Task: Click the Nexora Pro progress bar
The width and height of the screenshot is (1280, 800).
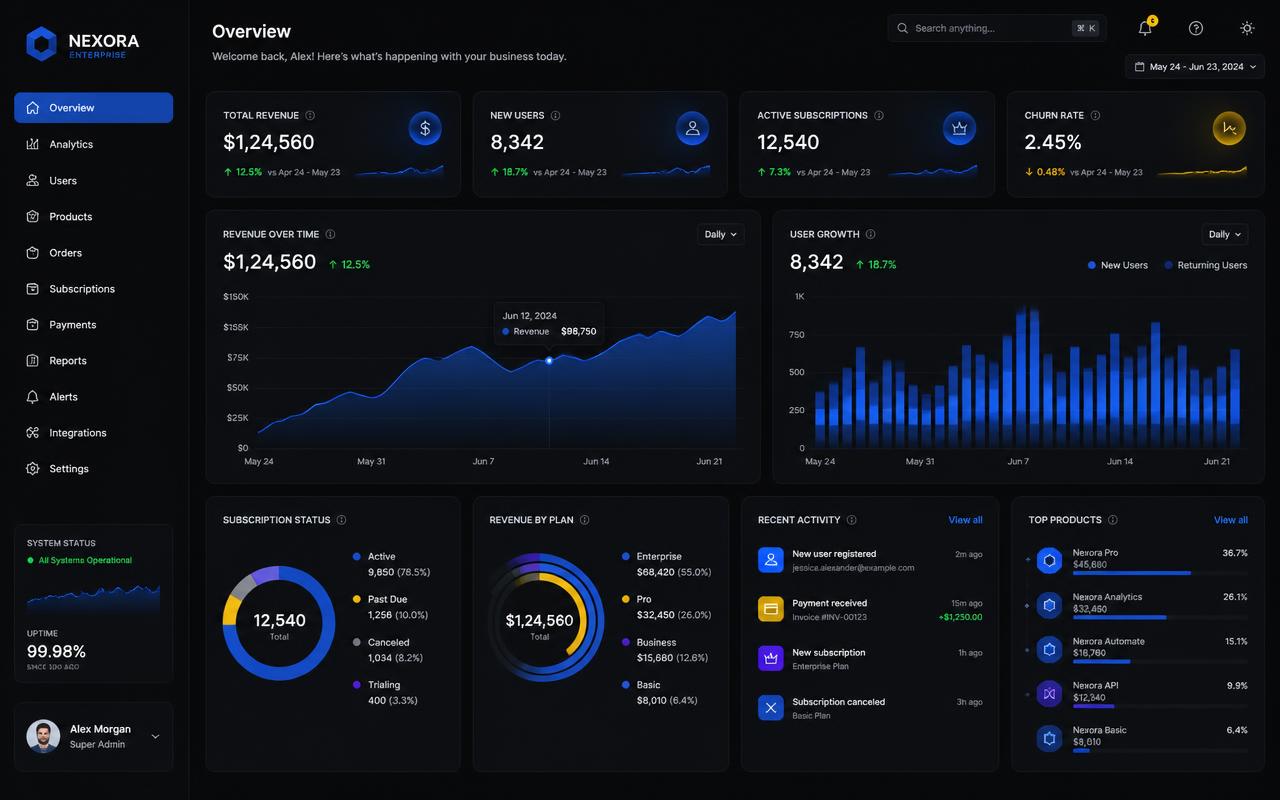Action: click(x=1160, y=573)
